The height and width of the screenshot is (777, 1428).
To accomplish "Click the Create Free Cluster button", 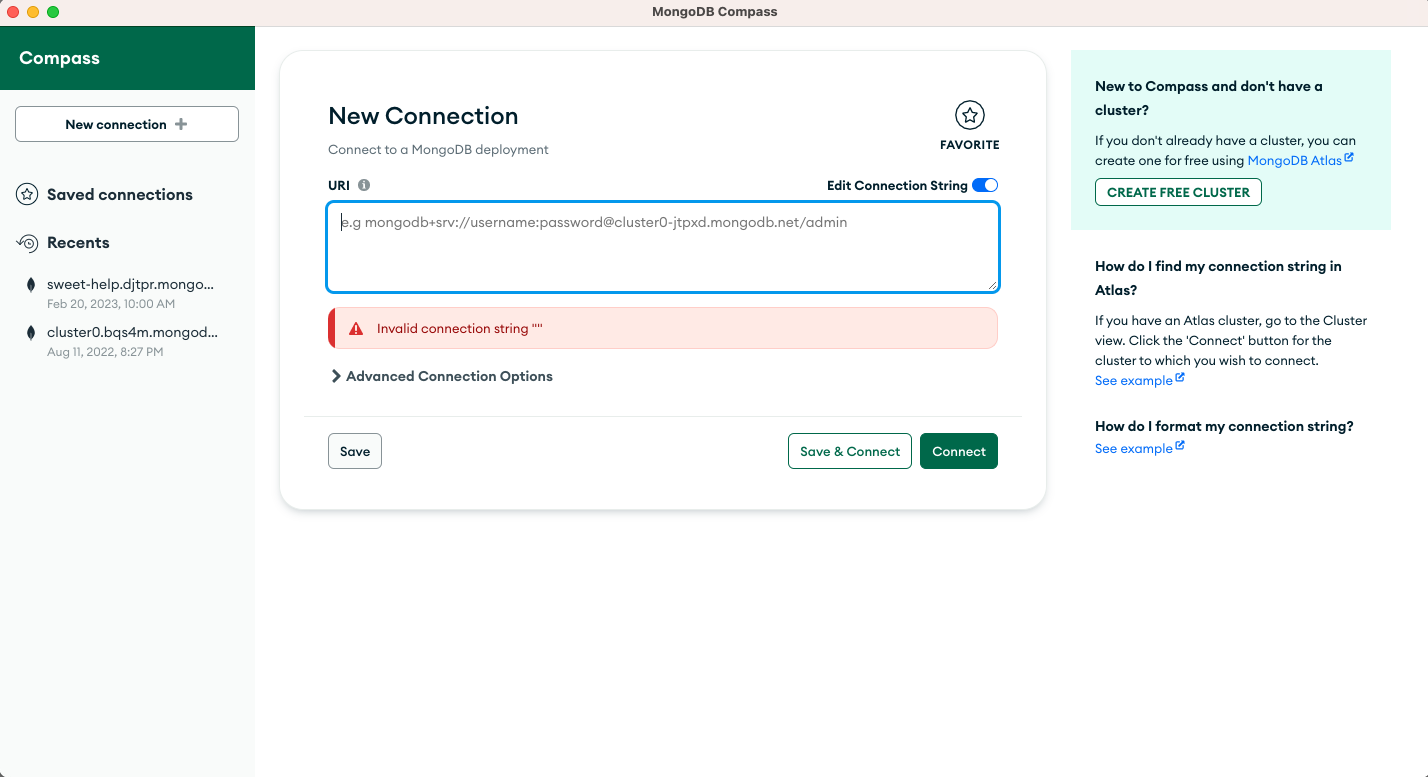I will (x=1177, y=192).
